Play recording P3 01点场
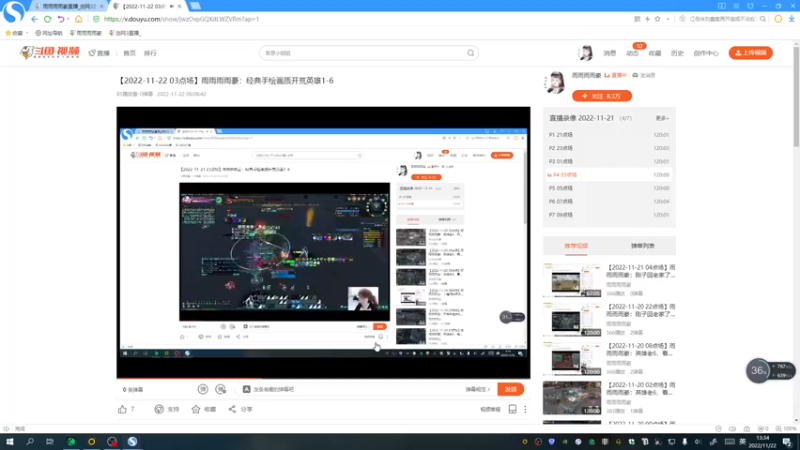Screen dimensions: 800x450 click(x=609, y=161)
